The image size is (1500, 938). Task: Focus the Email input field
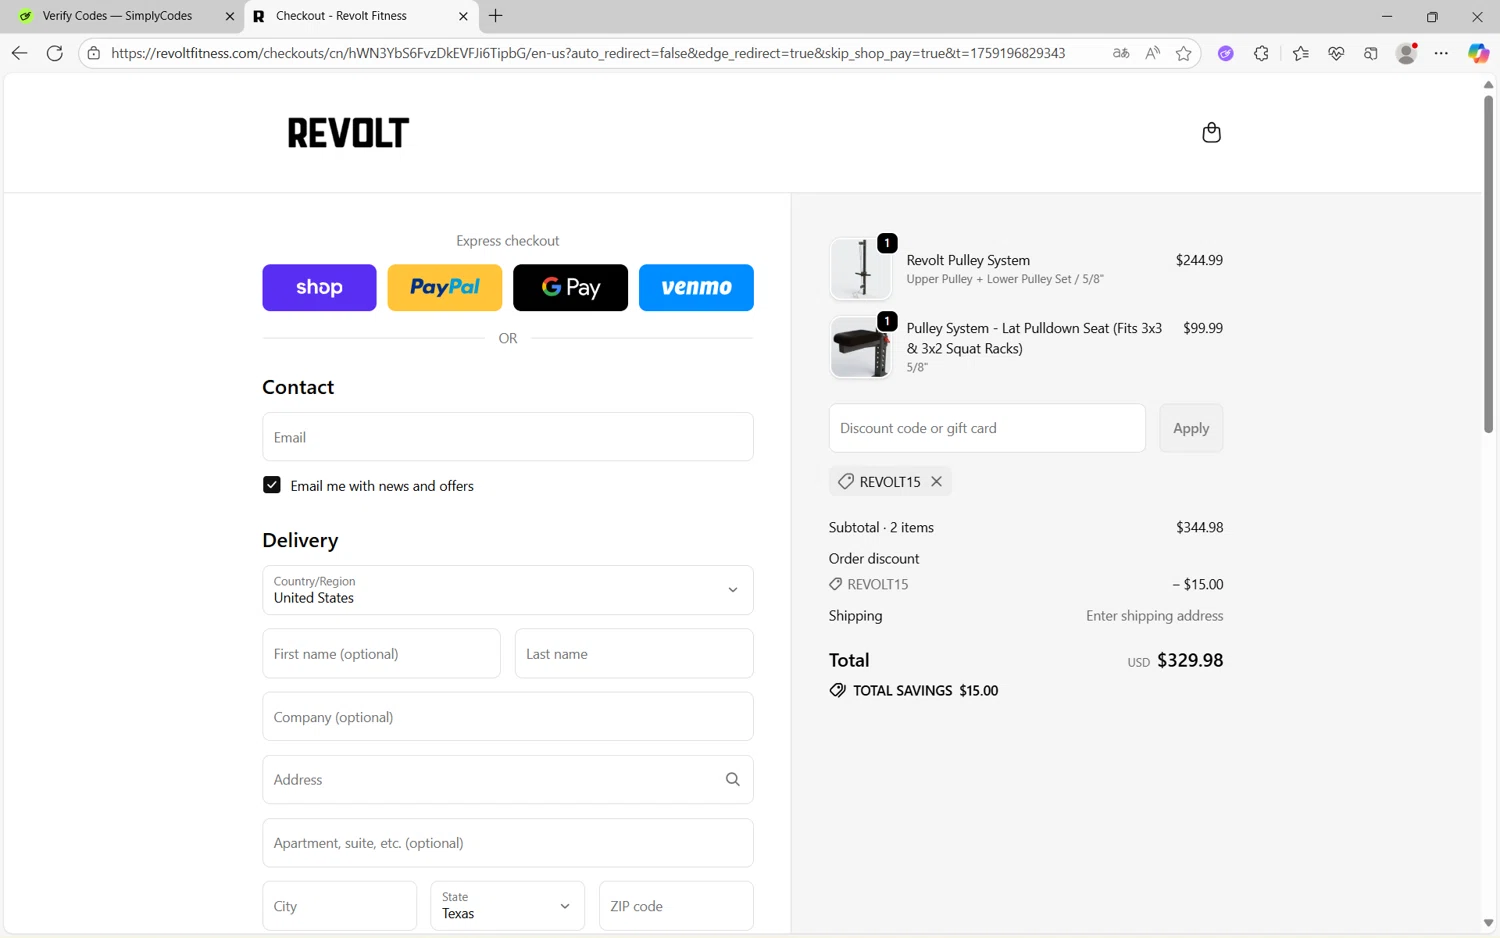click(508, 437)
